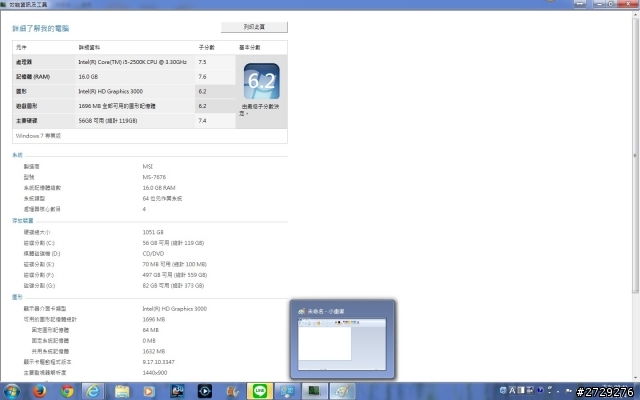This screenshot has width=640, height=400.
Task: Click the monitor resolution 1440x900
Action: pyautogui.click(x=155, y=372)
